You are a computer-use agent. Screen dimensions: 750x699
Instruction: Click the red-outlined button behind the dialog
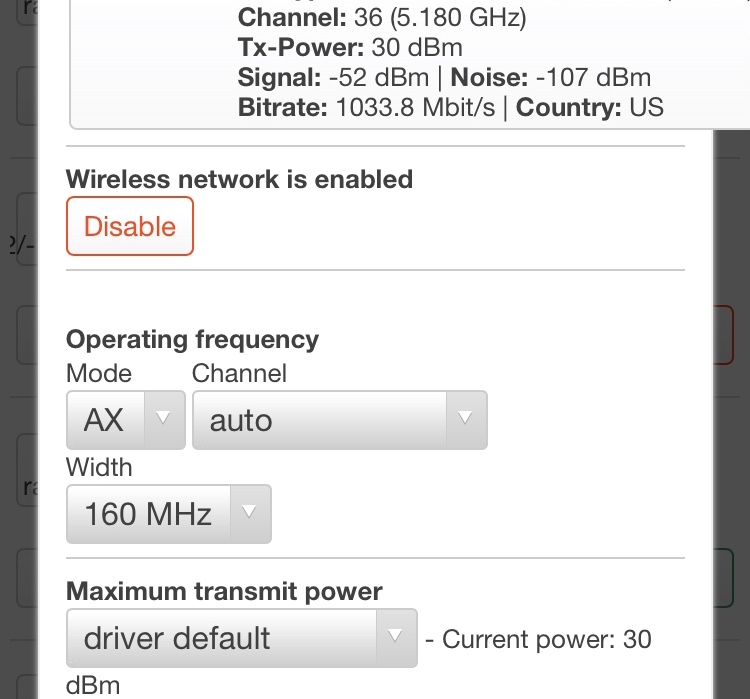click(723, 335)
